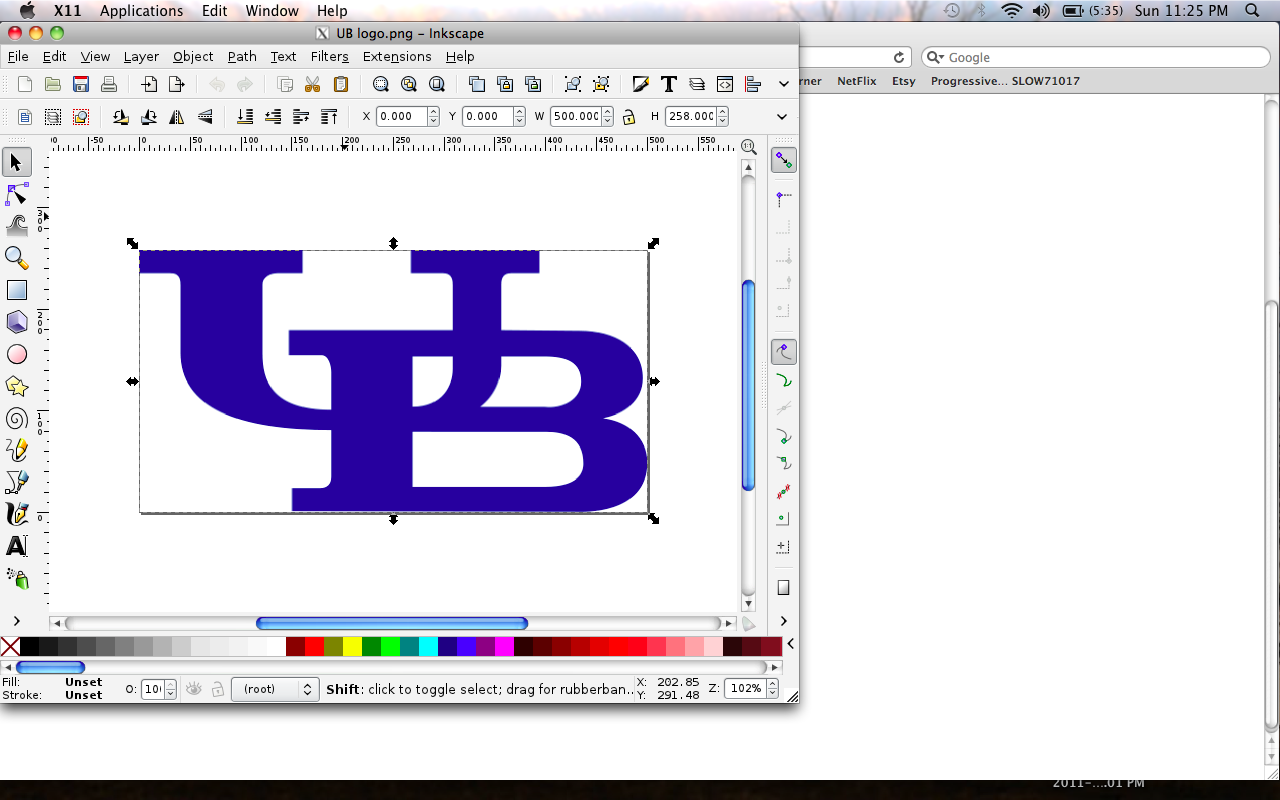The height and width of the screenshot is (800, 1280).
Task: Click the Etsy bookmark in browser
Action: tap(904, 81)
